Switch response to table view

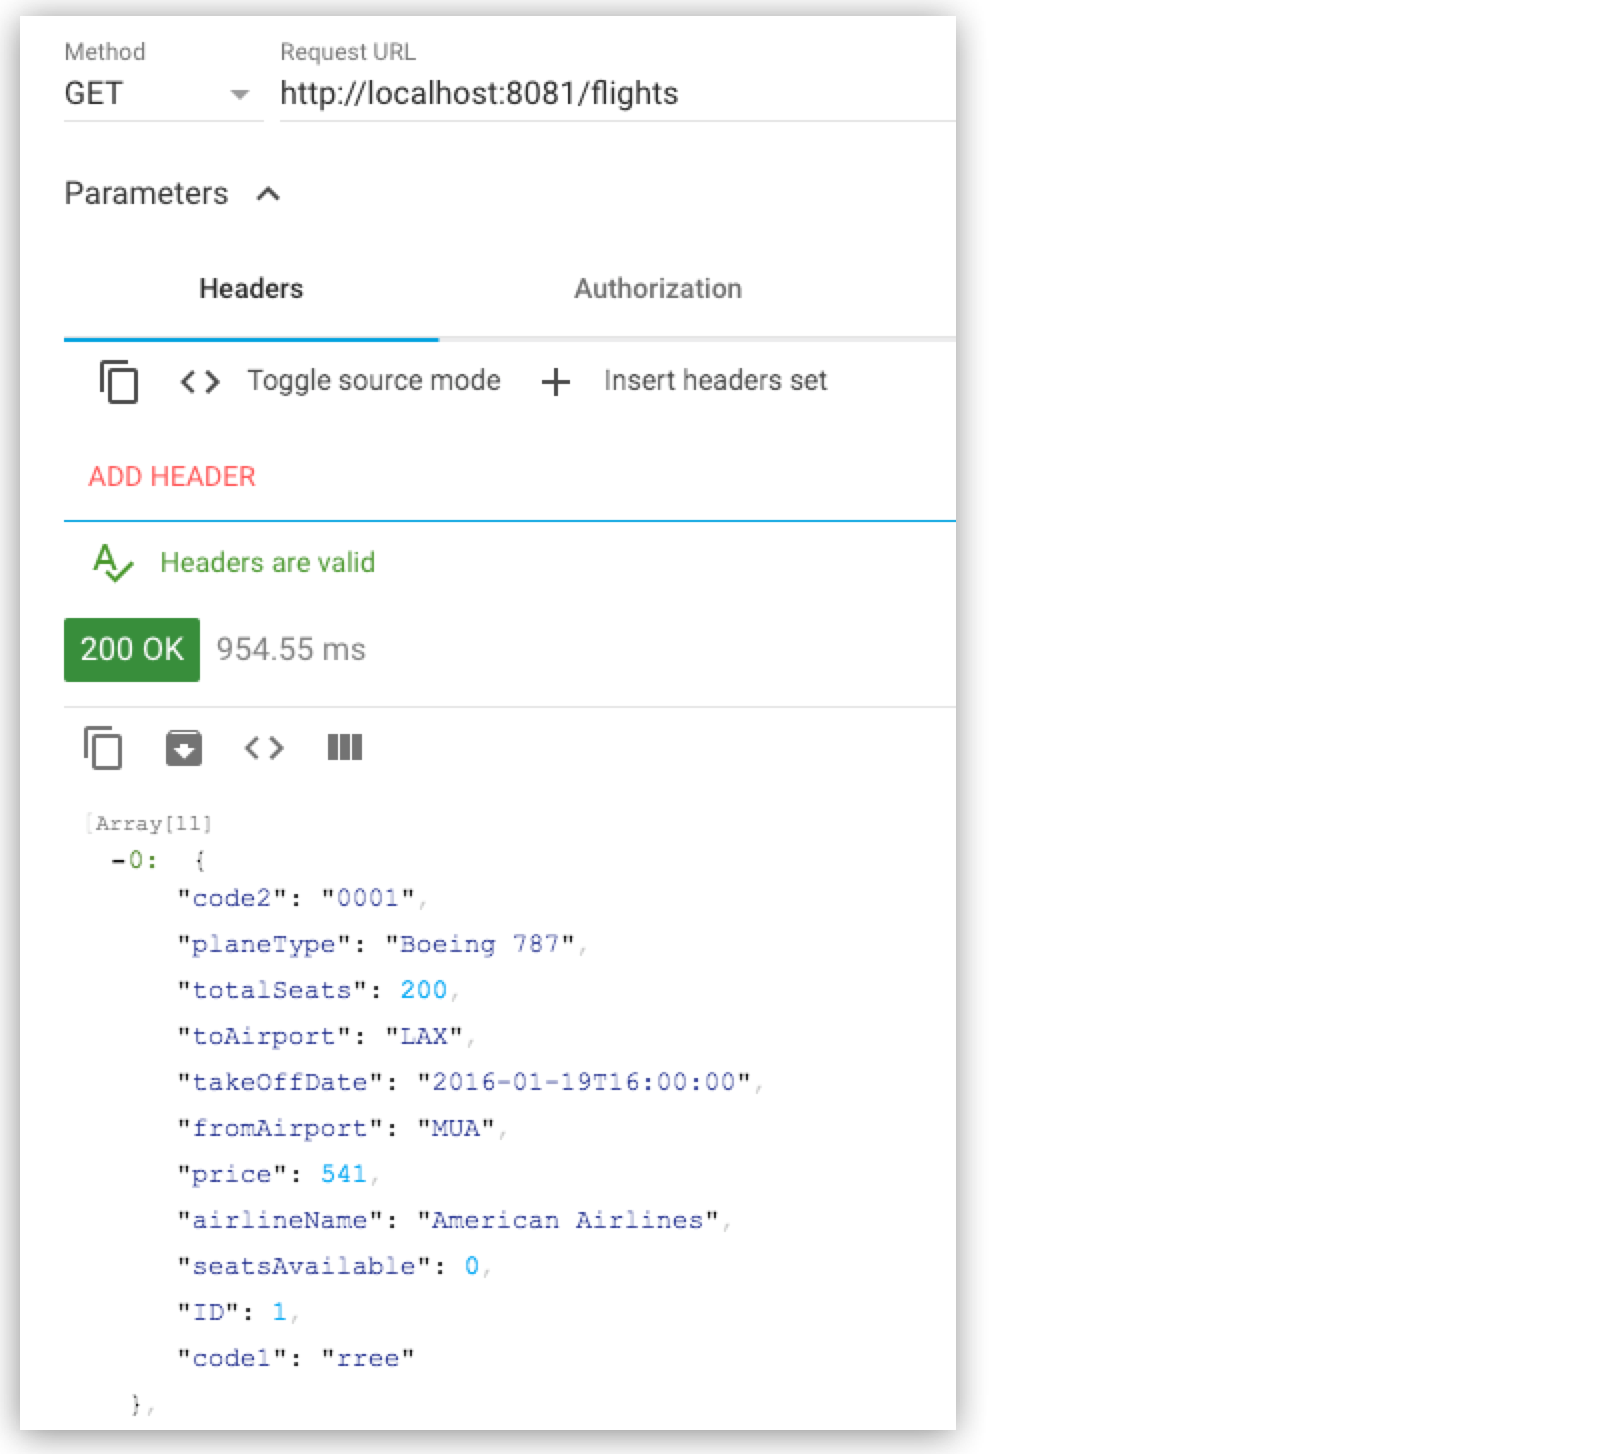pyautogui.click(x=344, y=747)
